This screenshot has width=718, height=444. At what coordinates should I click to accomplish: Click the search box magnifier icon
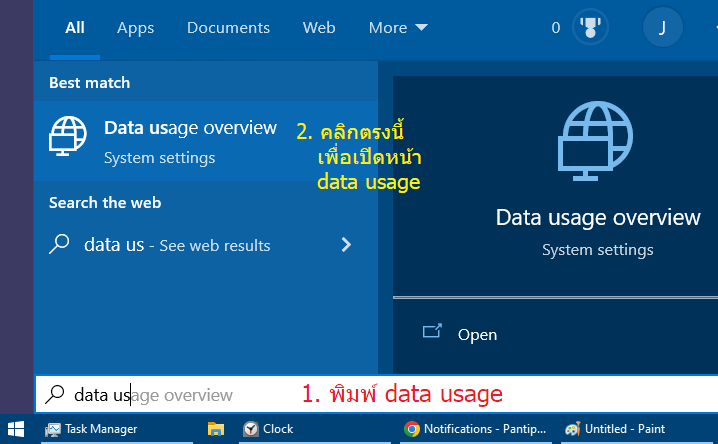55,395
